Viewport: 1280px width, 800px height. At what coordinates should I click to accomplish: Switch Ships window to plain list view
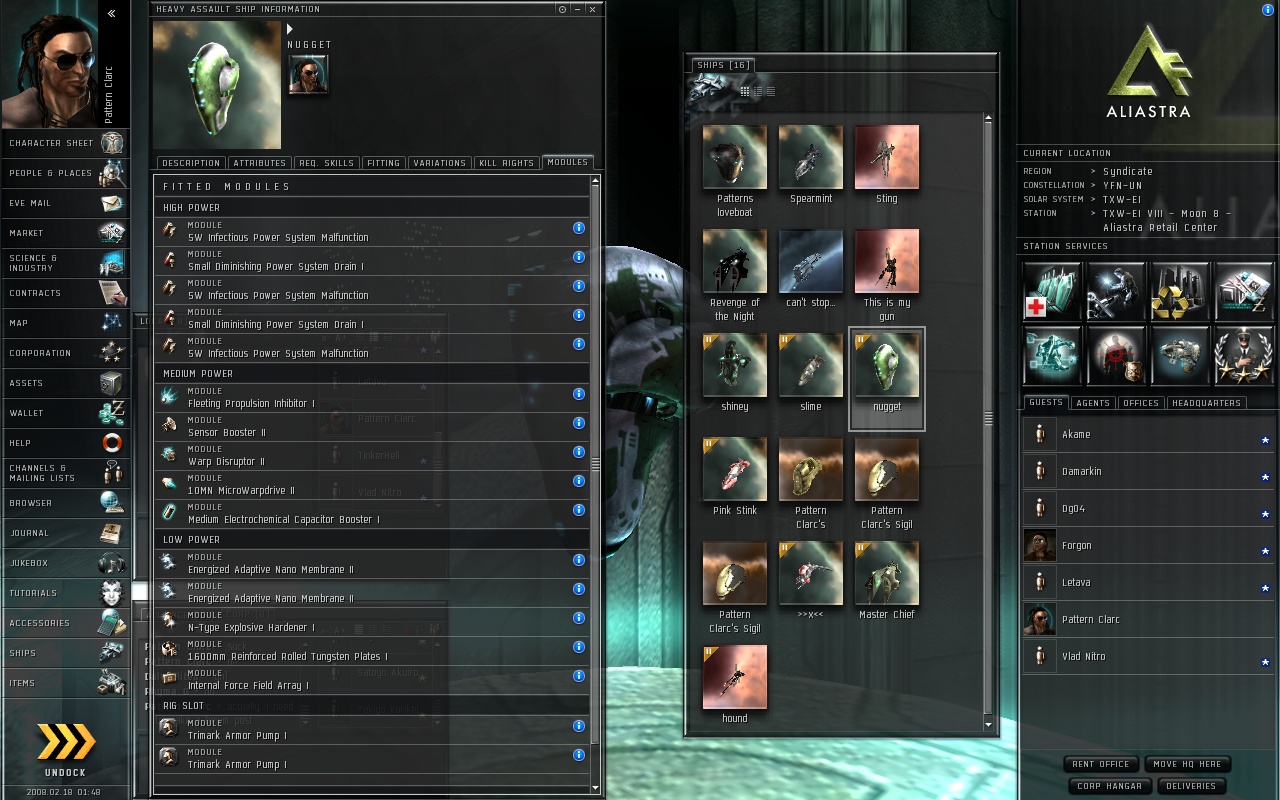click(770, 91)
